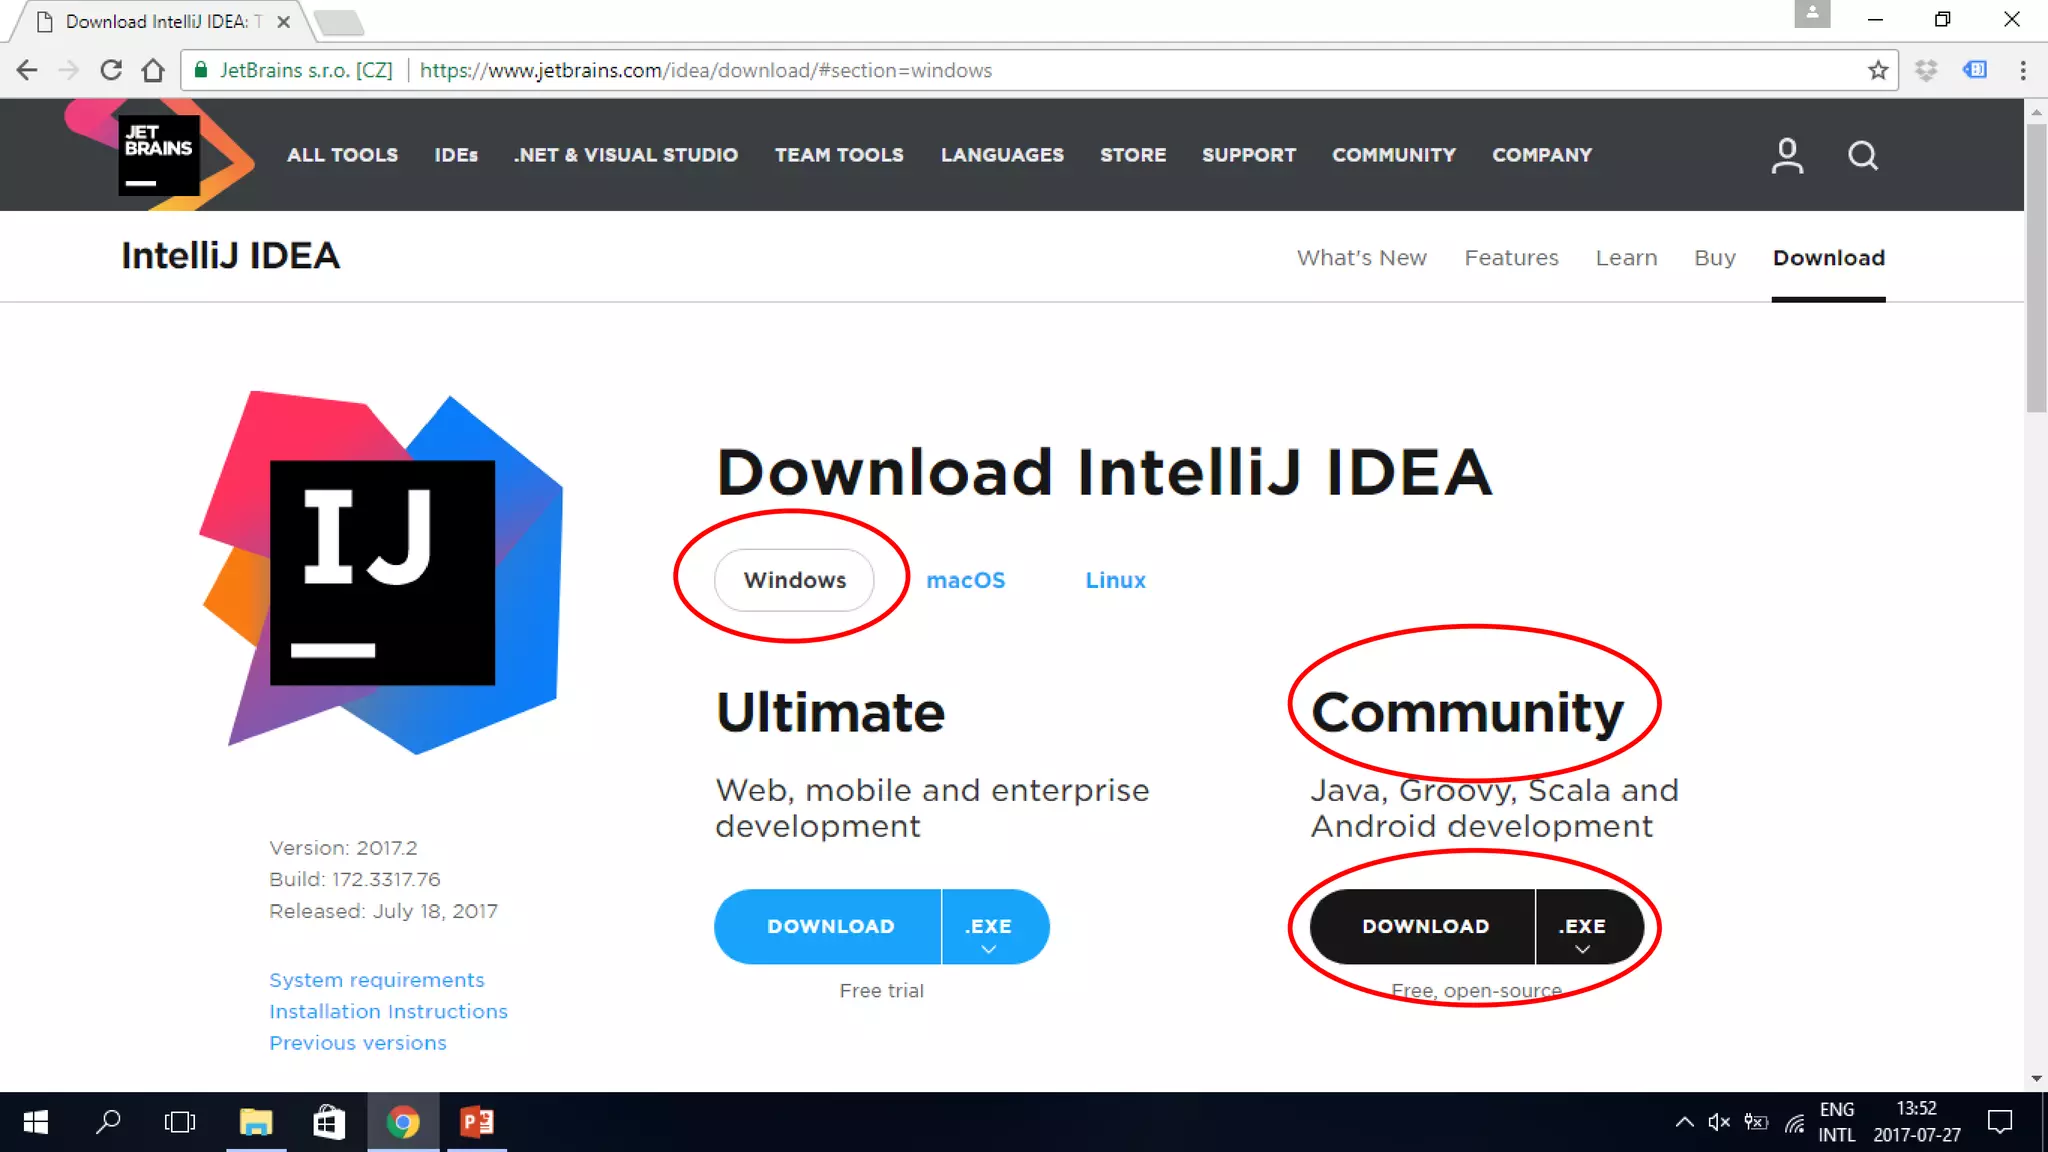The height and width of the screenshot is (1152, 2048).
Task: Switch platform to Linux
Action: (x=1115, y=580)
